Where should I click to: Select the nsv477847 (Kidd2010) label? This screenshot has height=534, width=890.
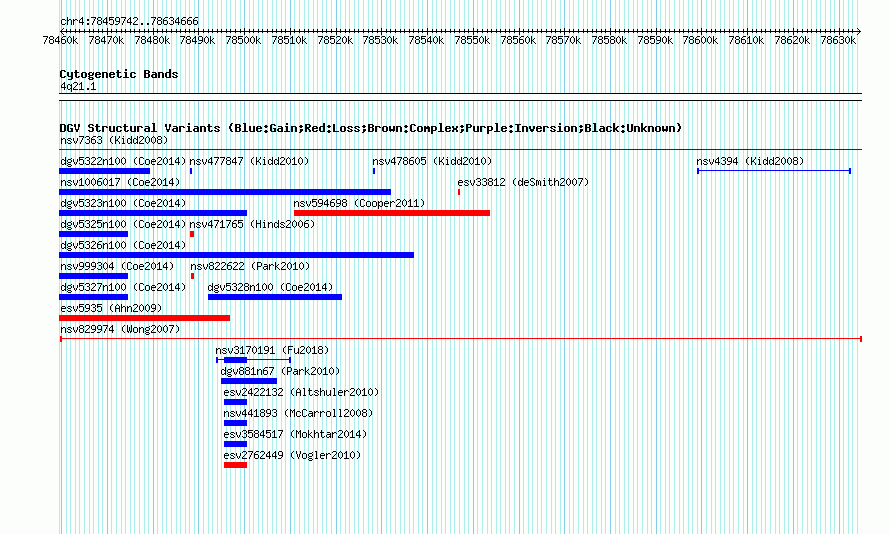pyautogui.click(x=249, y=161)
